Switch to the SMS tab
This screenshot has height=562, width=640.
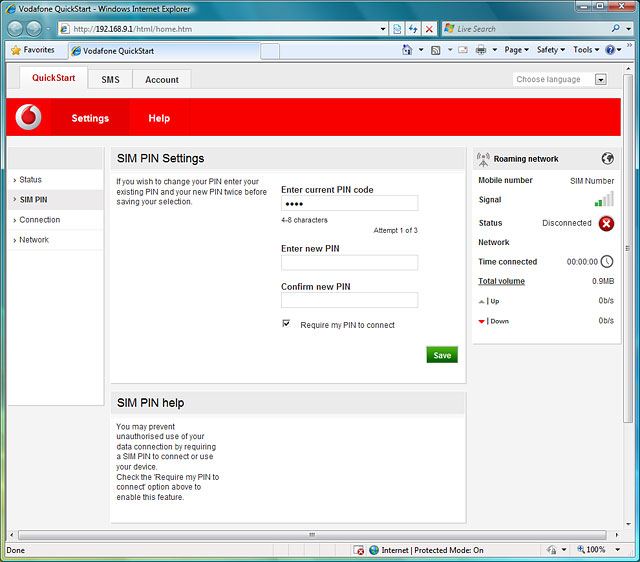(x=110, y=80)
